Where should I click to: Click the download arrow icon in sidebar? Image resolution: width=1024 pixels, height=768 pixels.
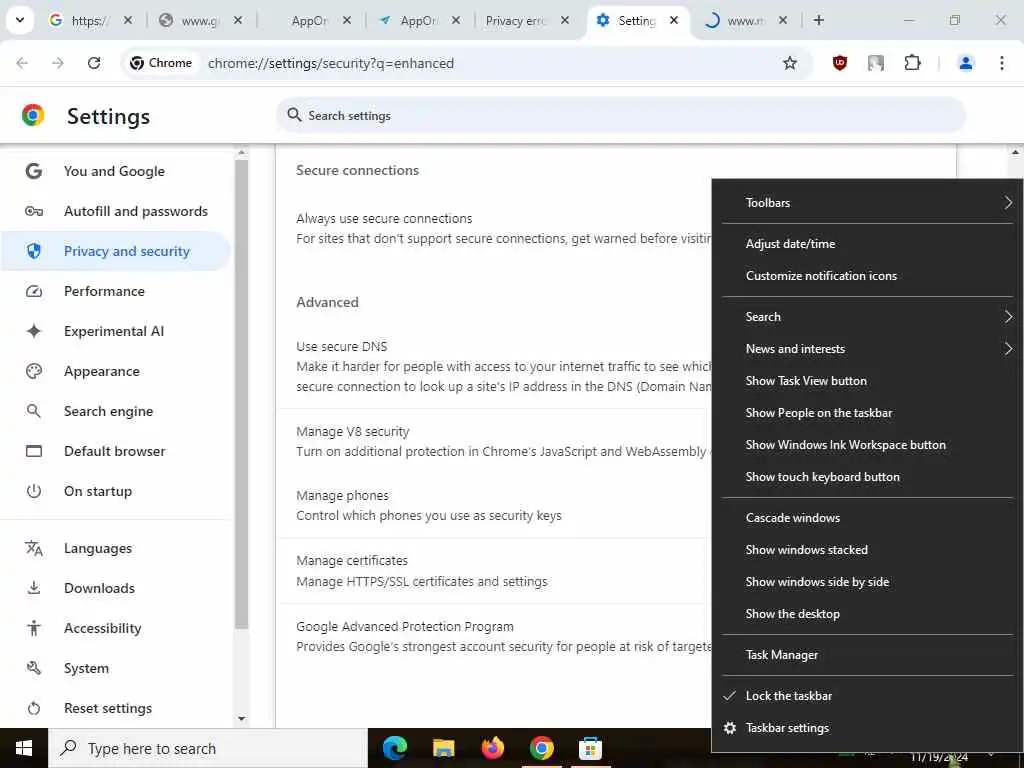point(34,588)
